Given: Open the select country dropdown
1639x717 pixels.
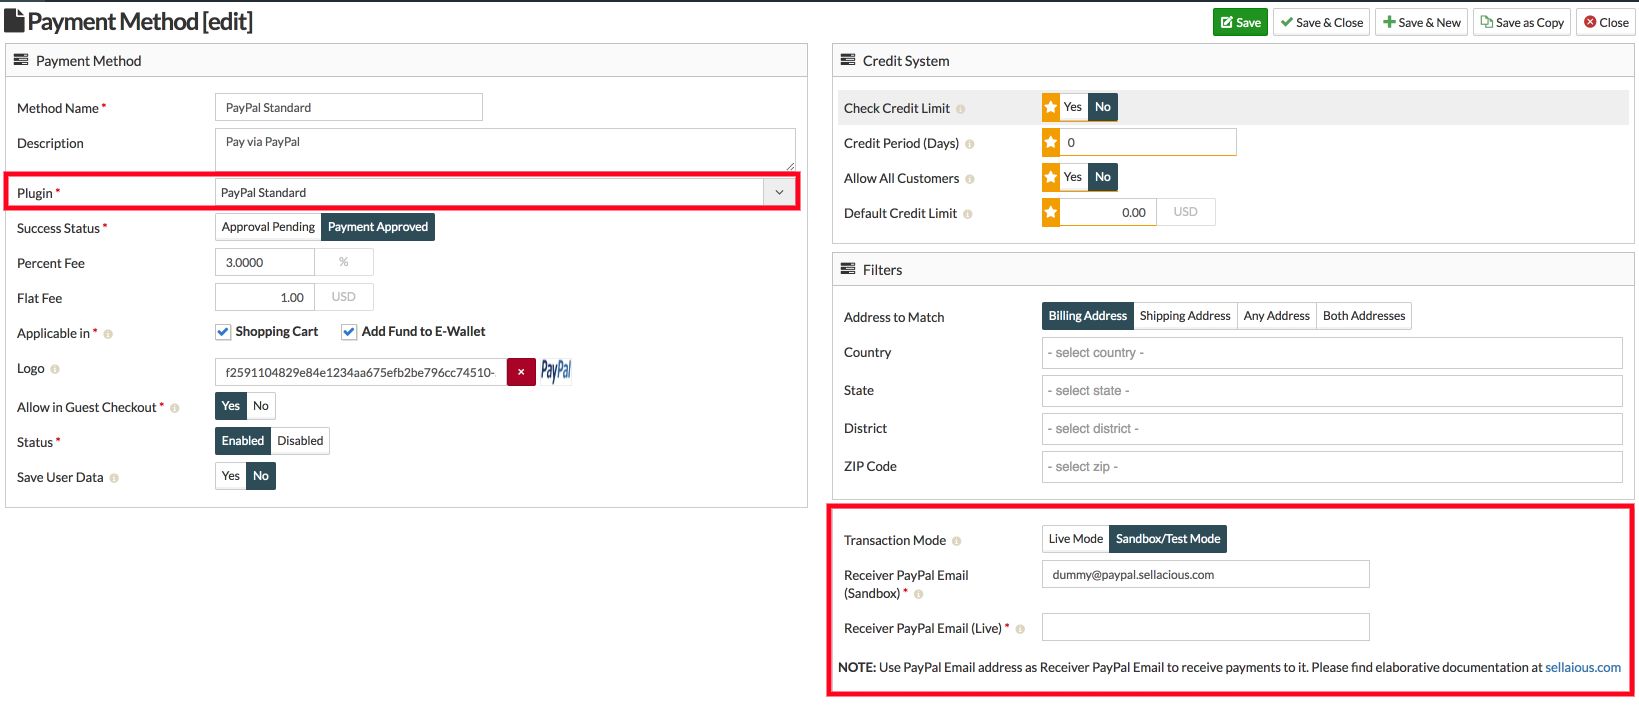Looking at the screenshot, I should [1332, 353].
